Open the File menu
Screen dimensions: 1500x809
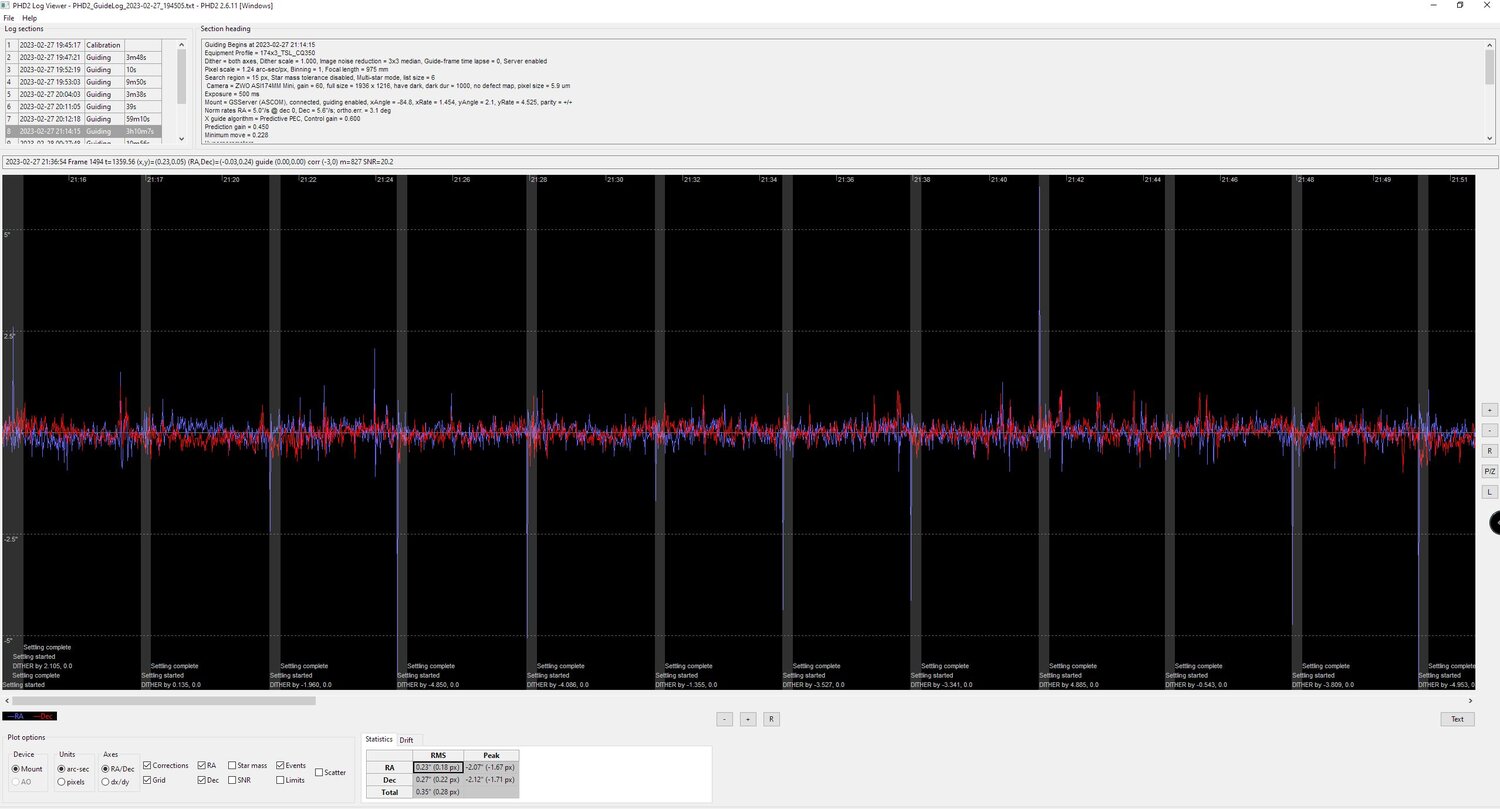tap(9, 17)
